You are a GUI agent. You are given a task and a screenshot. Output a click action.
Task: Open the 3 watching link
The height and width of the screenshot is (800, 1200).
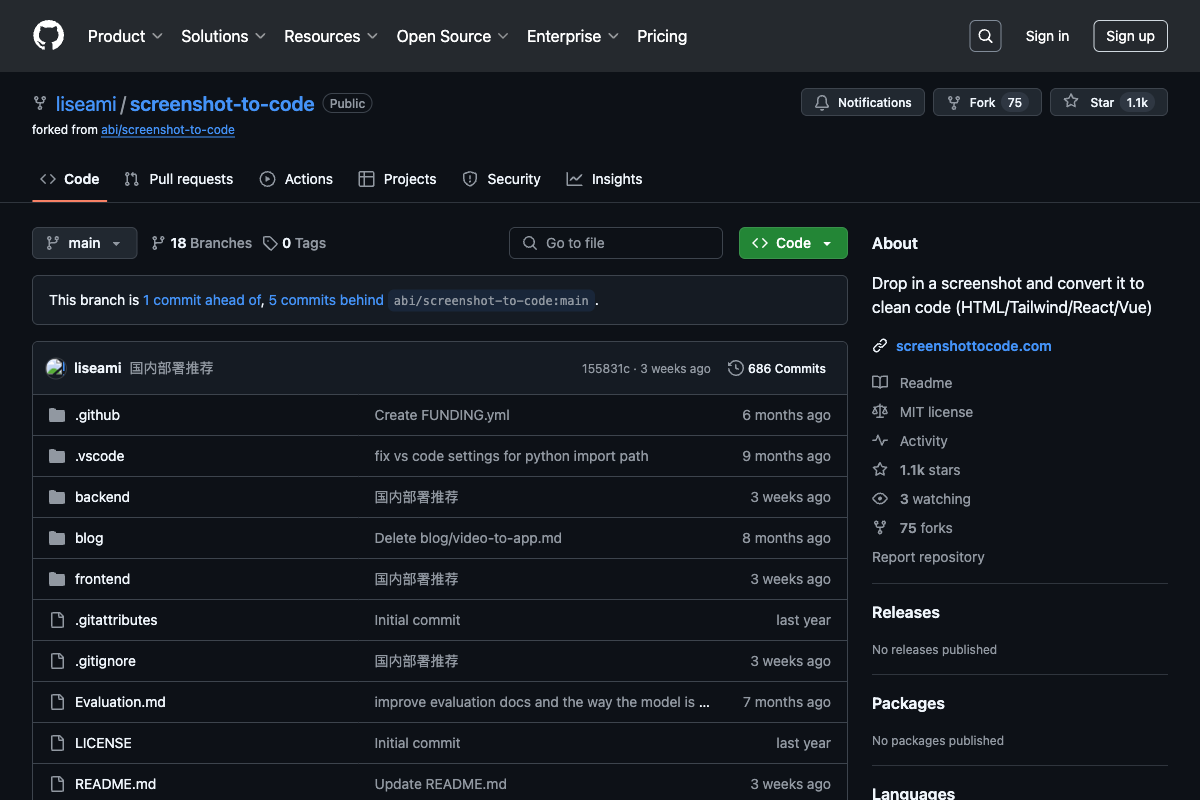coord(935,499)
